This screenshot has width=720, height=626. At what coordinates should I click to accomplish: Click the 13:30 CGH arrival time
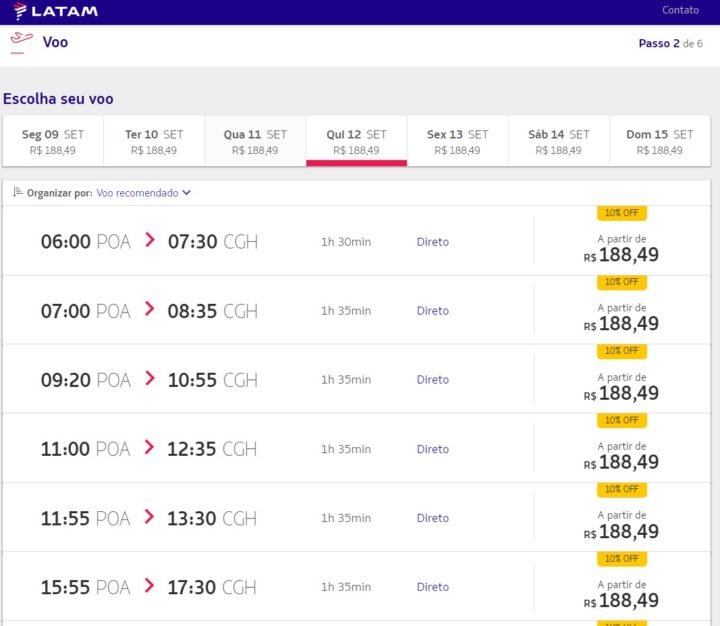pos(212,519)
